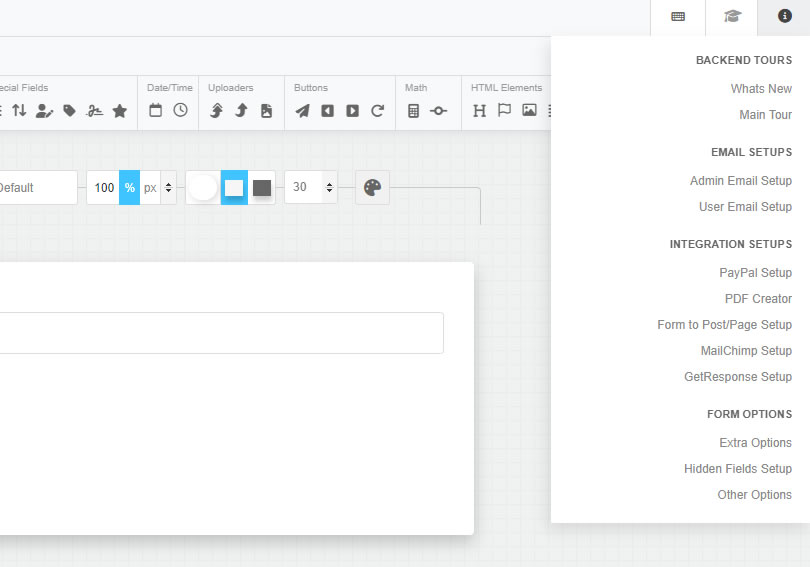Open GetResponse Setup tour
Viewport: 810px width, 567px height.
pyautogui.click(x=738, y=376)
